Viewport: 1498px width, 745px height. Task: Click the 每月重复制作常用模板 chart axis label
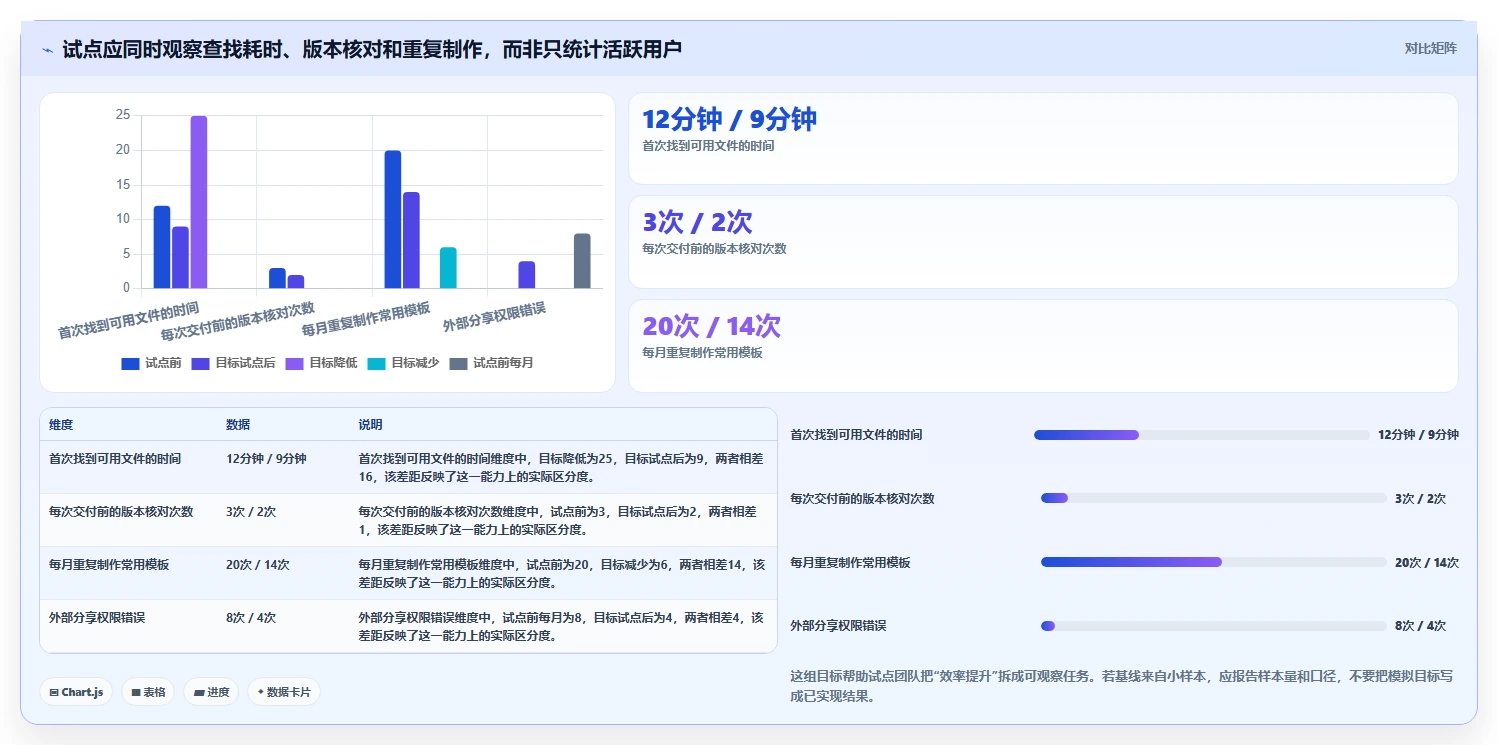pyautogui.click(x=366, y=320)
